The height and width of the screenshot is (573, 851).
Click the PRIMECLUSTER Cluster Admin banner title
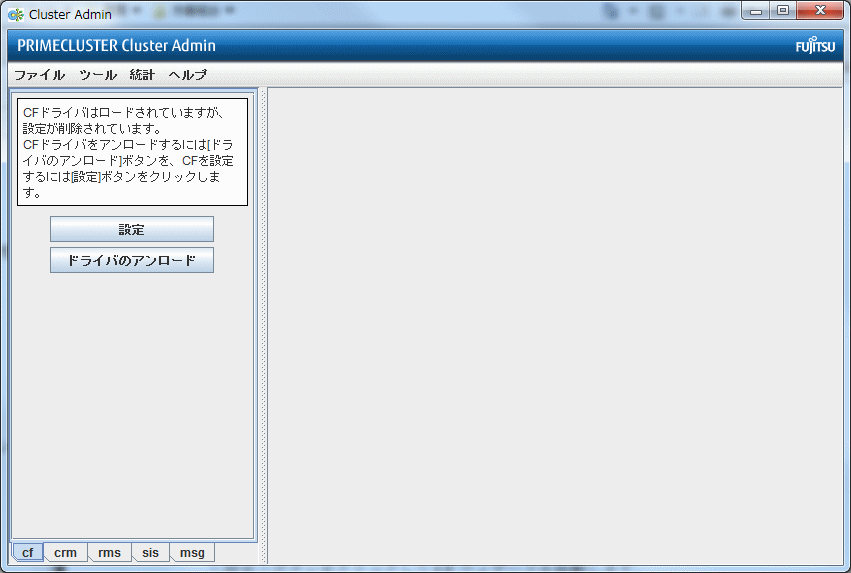point(116,46)
